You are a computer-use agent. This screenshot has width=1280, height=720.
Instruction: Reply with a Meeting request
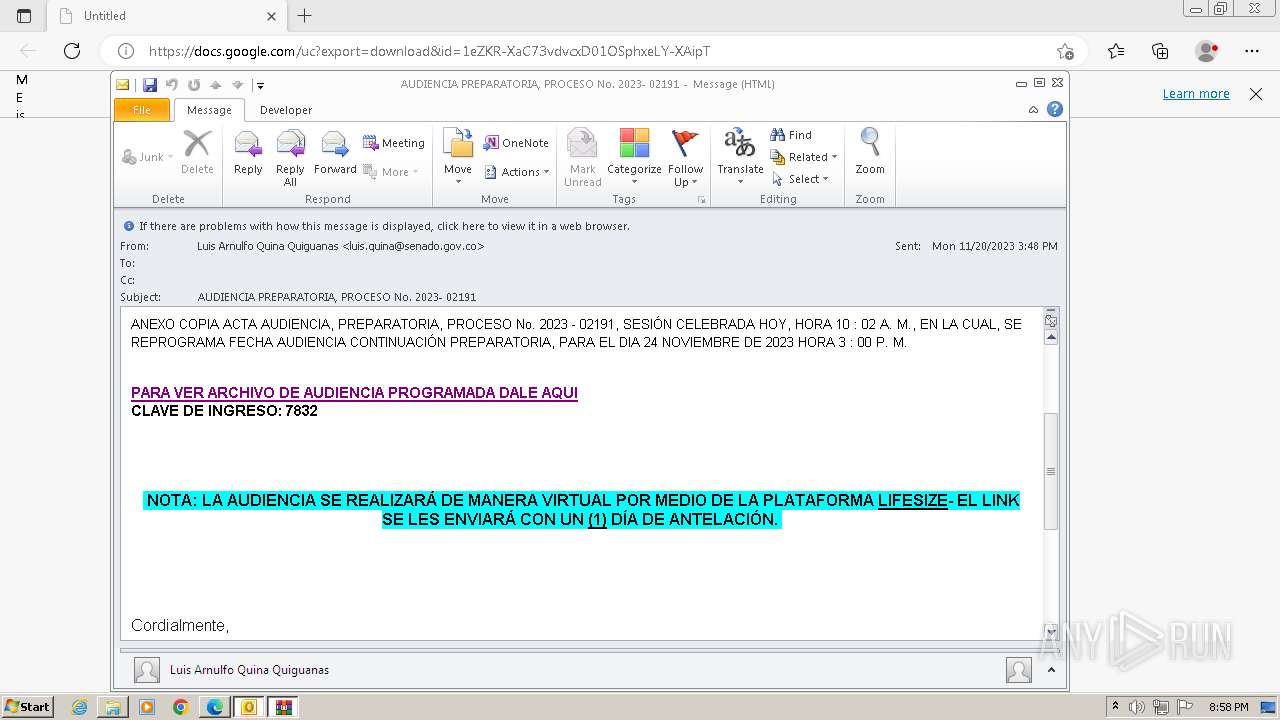pos(394,143)
